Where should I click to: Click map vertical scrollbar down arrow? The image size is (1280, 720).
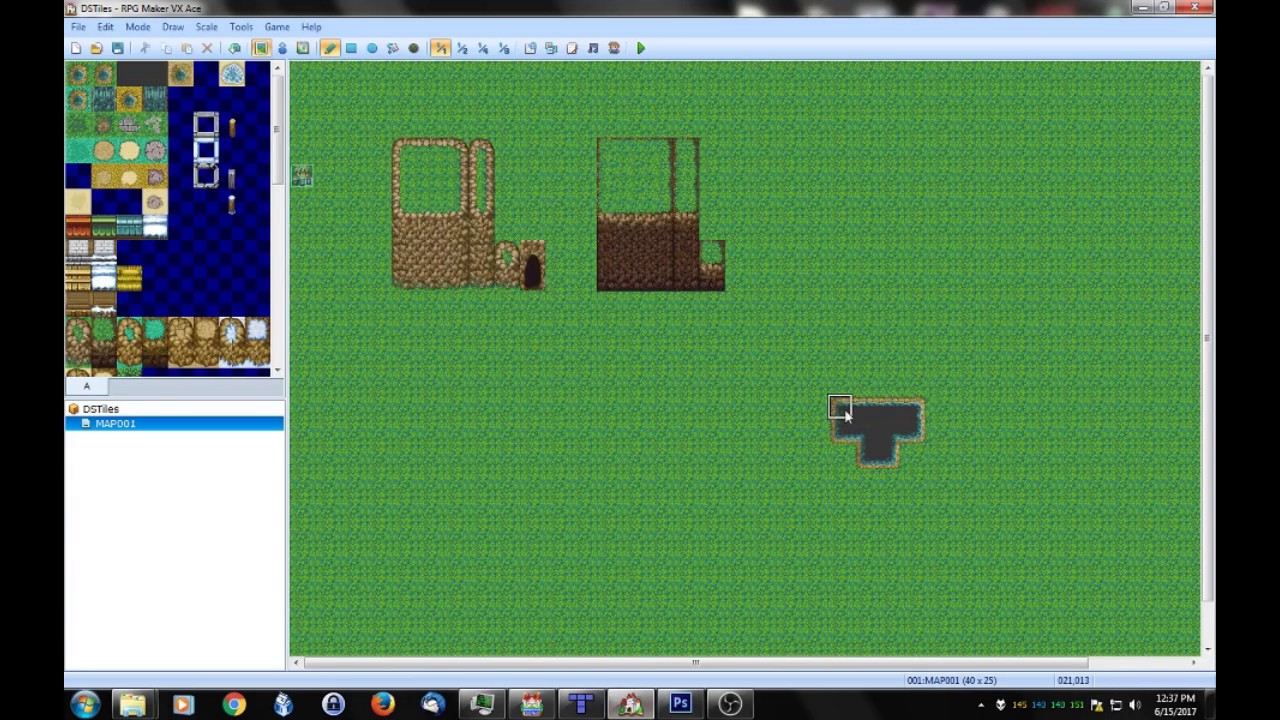pyautogui.click(x=1207, y=649)
